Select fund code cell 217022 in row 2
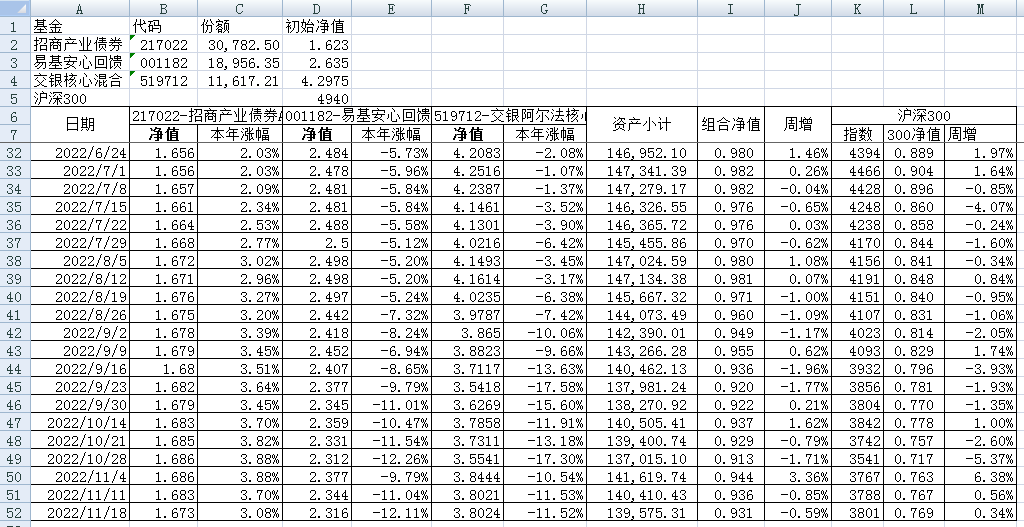The image size is (1024, 527). click(x=163, y=45)
